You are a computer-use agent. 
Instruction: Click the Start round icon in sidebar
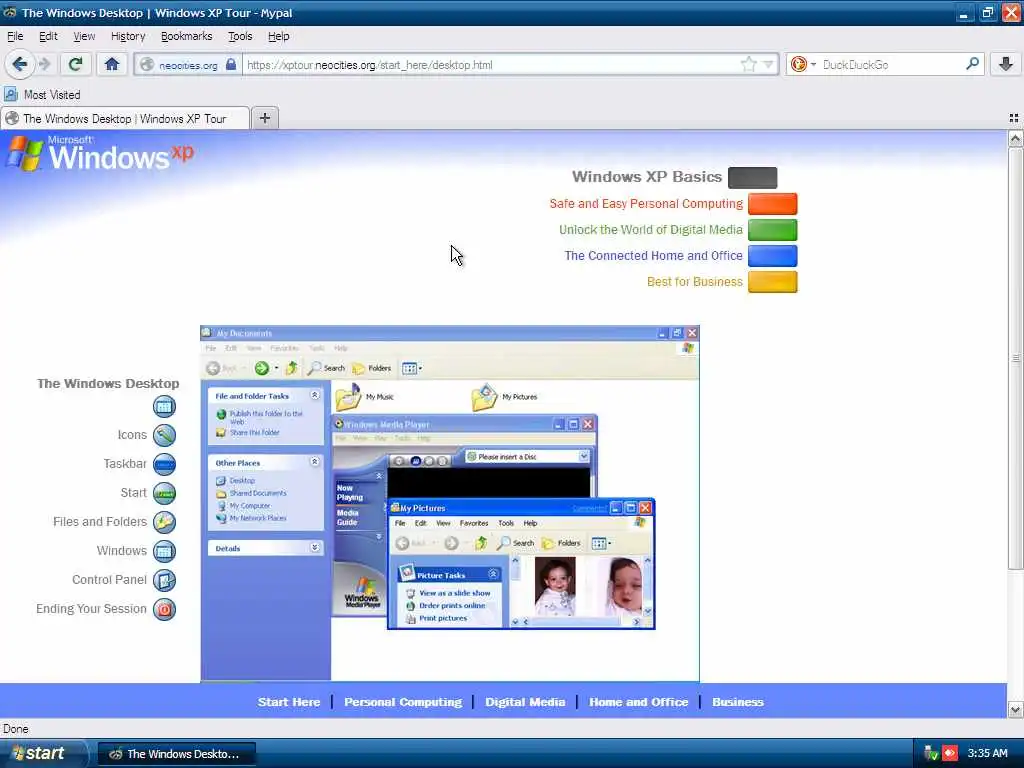[165, 493]
